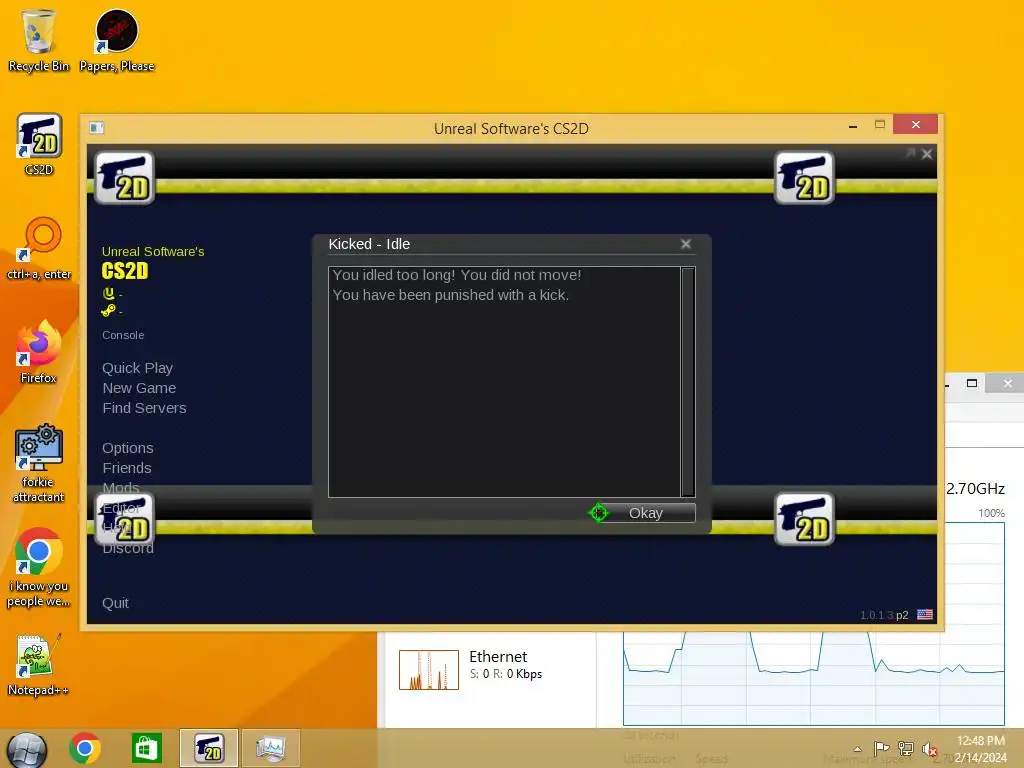Select the Chrome 'i know you people' shortcut
The width and height of the screenshot is (1024, 768).
click(x=39, y=567)
